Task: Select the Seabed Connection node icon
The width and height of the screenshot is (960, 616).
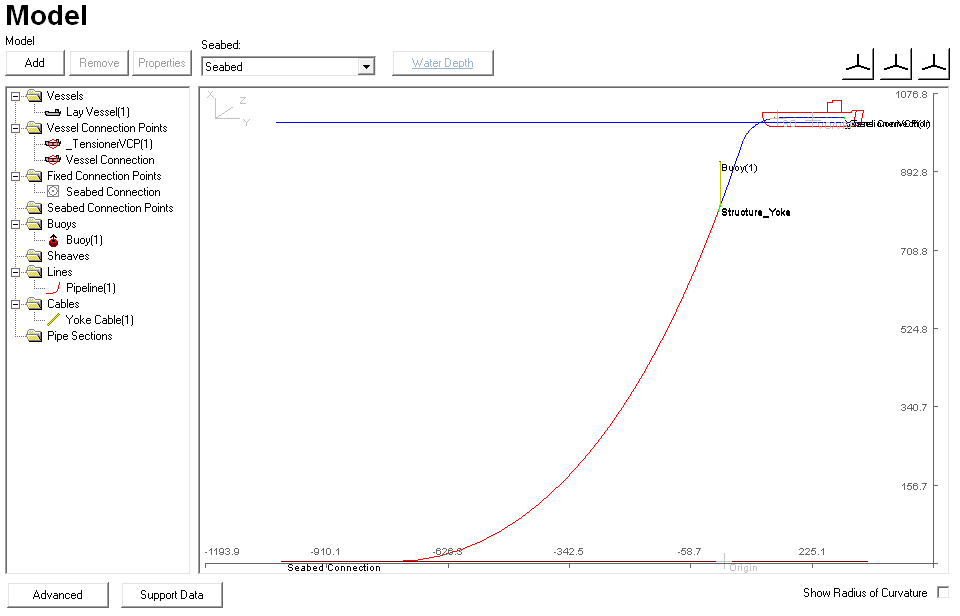Action: pyautogui.click(x=54, y=192)
